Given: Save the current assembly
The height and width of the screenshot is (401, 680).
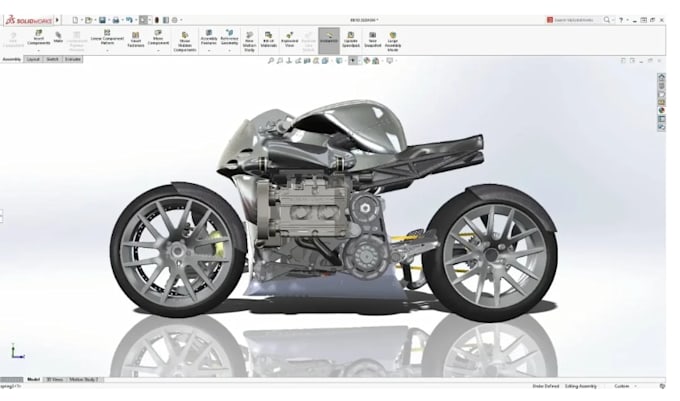Looking at the screenshot, I should (102, 20).
